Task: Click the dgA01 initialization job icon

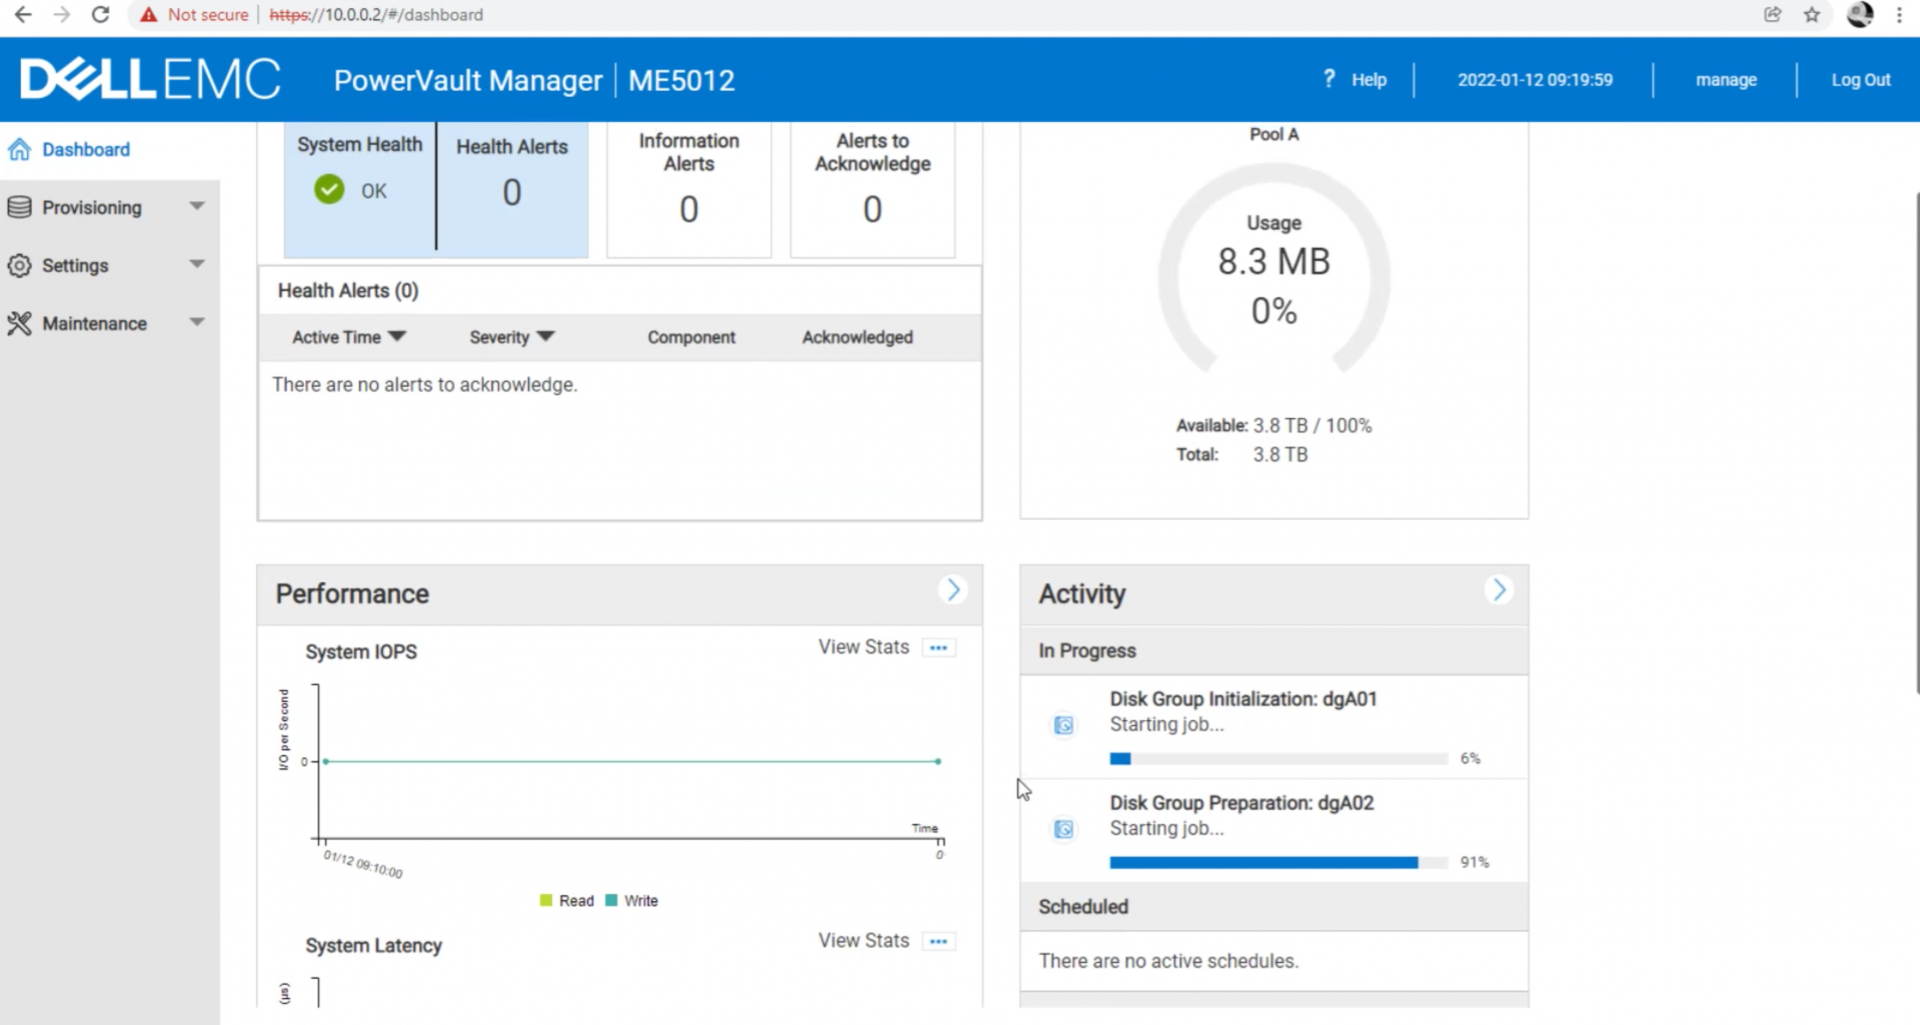Action: (1064, 725)
